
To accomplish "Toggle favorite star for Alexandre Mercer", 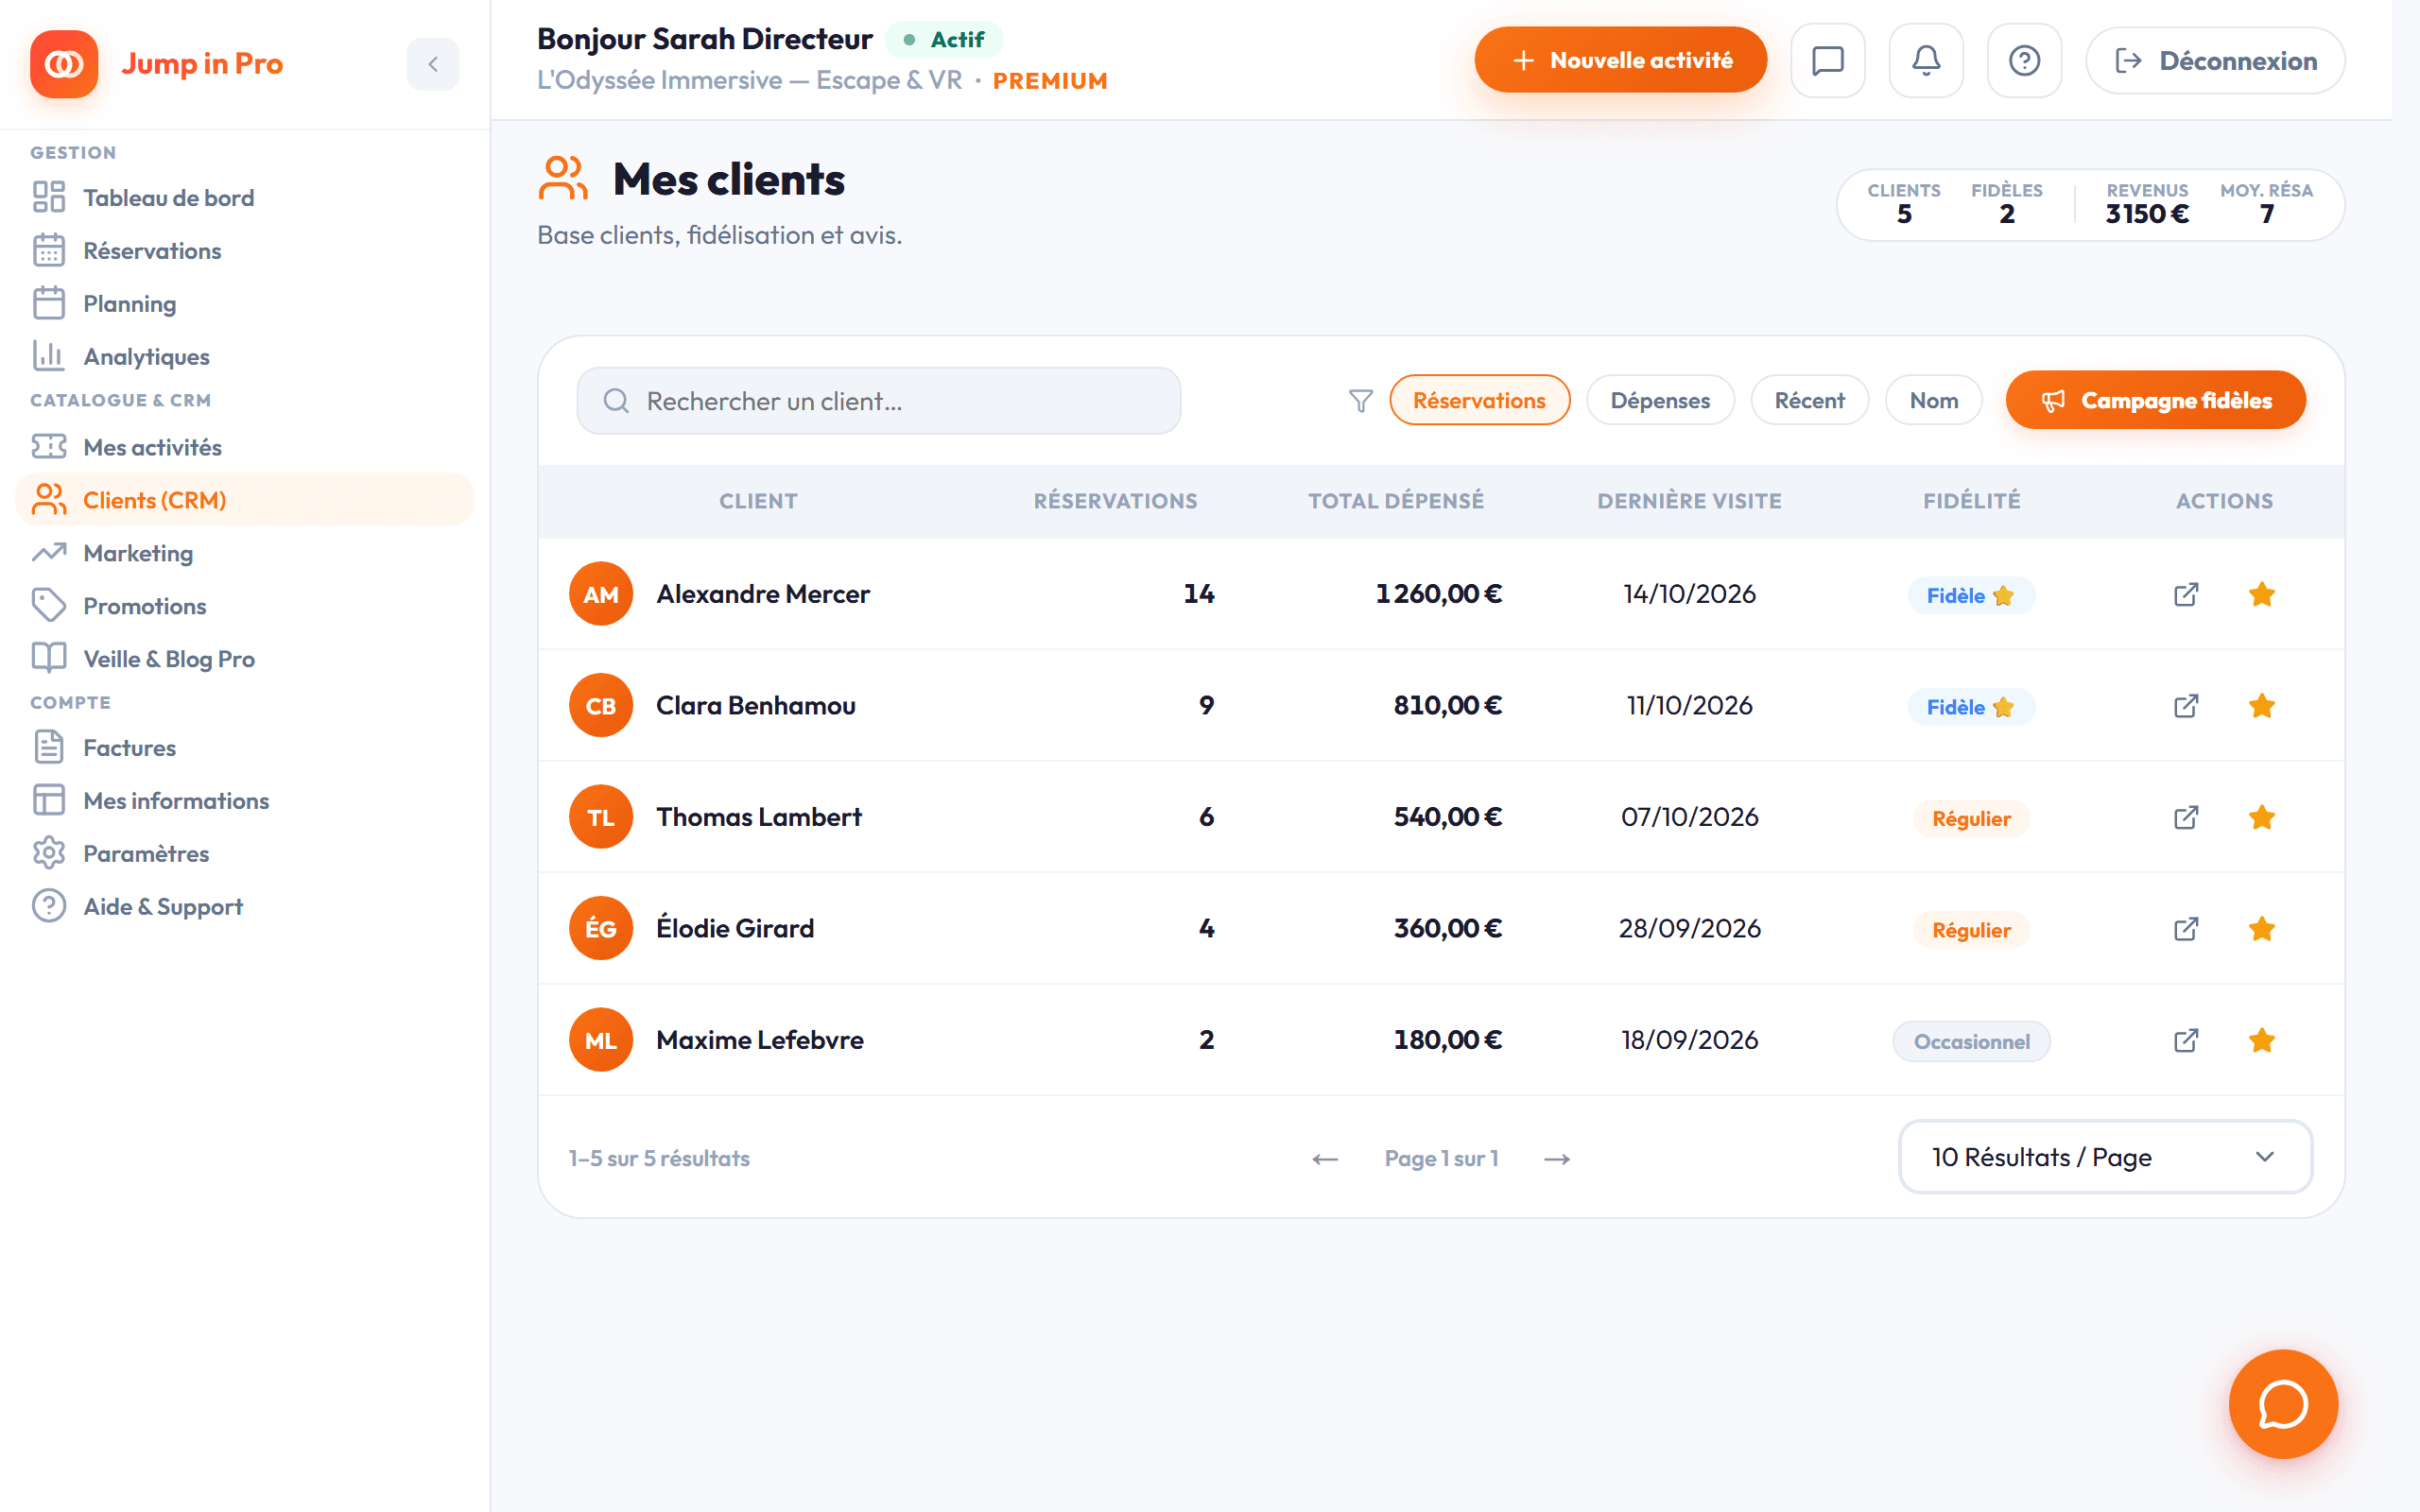I will 2262,595.
